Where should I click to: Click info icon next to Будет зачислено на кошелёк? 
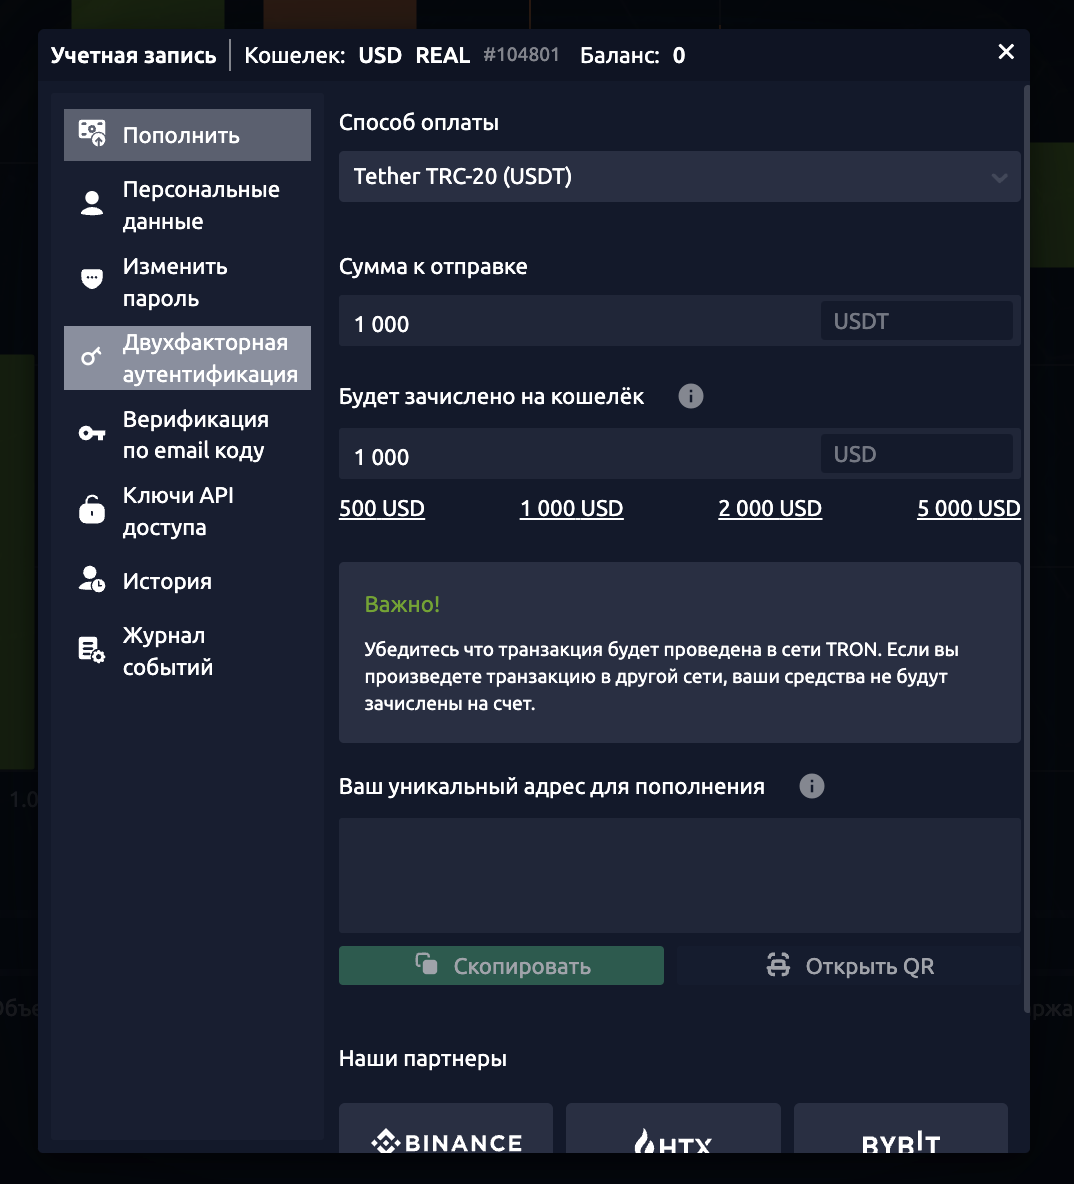click(690, 396)
